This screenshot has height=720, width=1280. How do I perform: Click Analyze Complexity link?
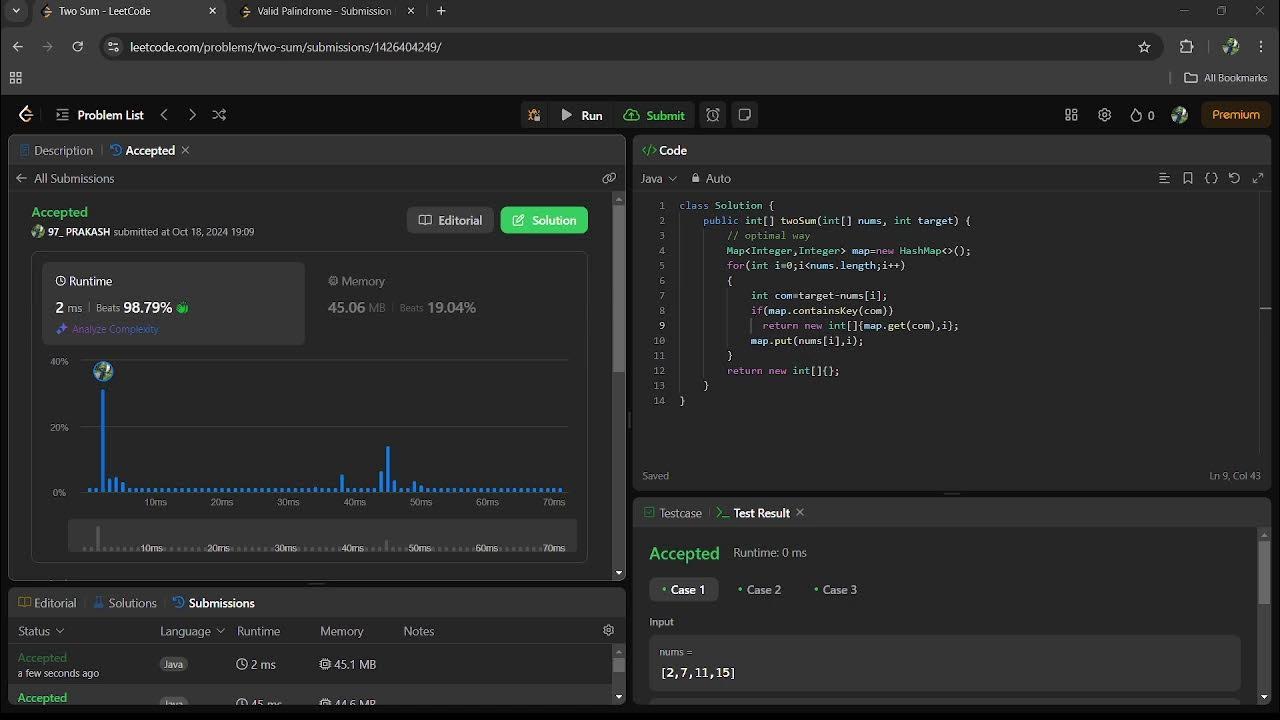pos(107,329)
